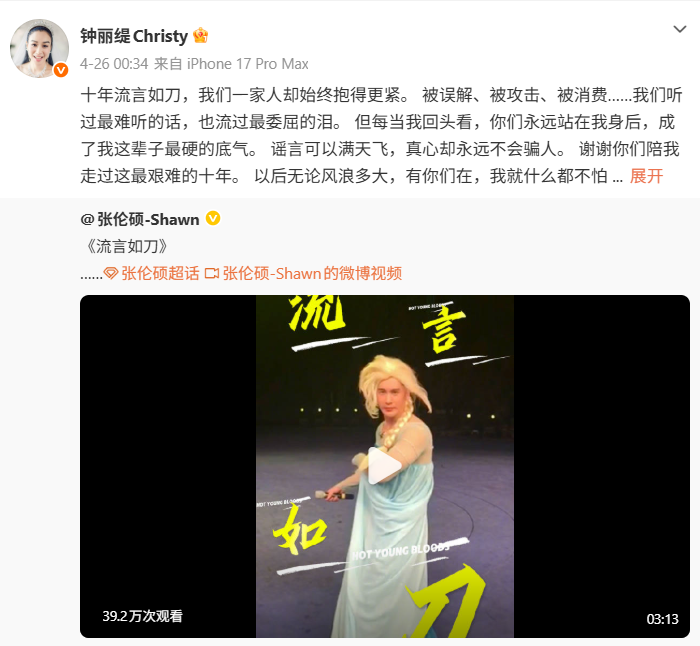Expand the full post with 展开

point(646,176)
